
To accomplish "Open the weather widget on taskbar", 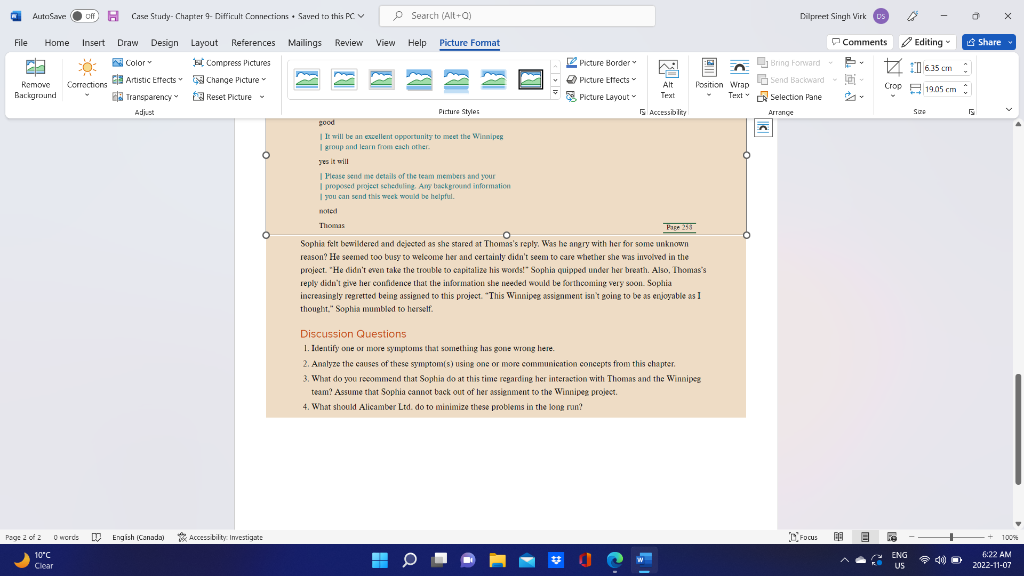I will (x=33, y=560).
